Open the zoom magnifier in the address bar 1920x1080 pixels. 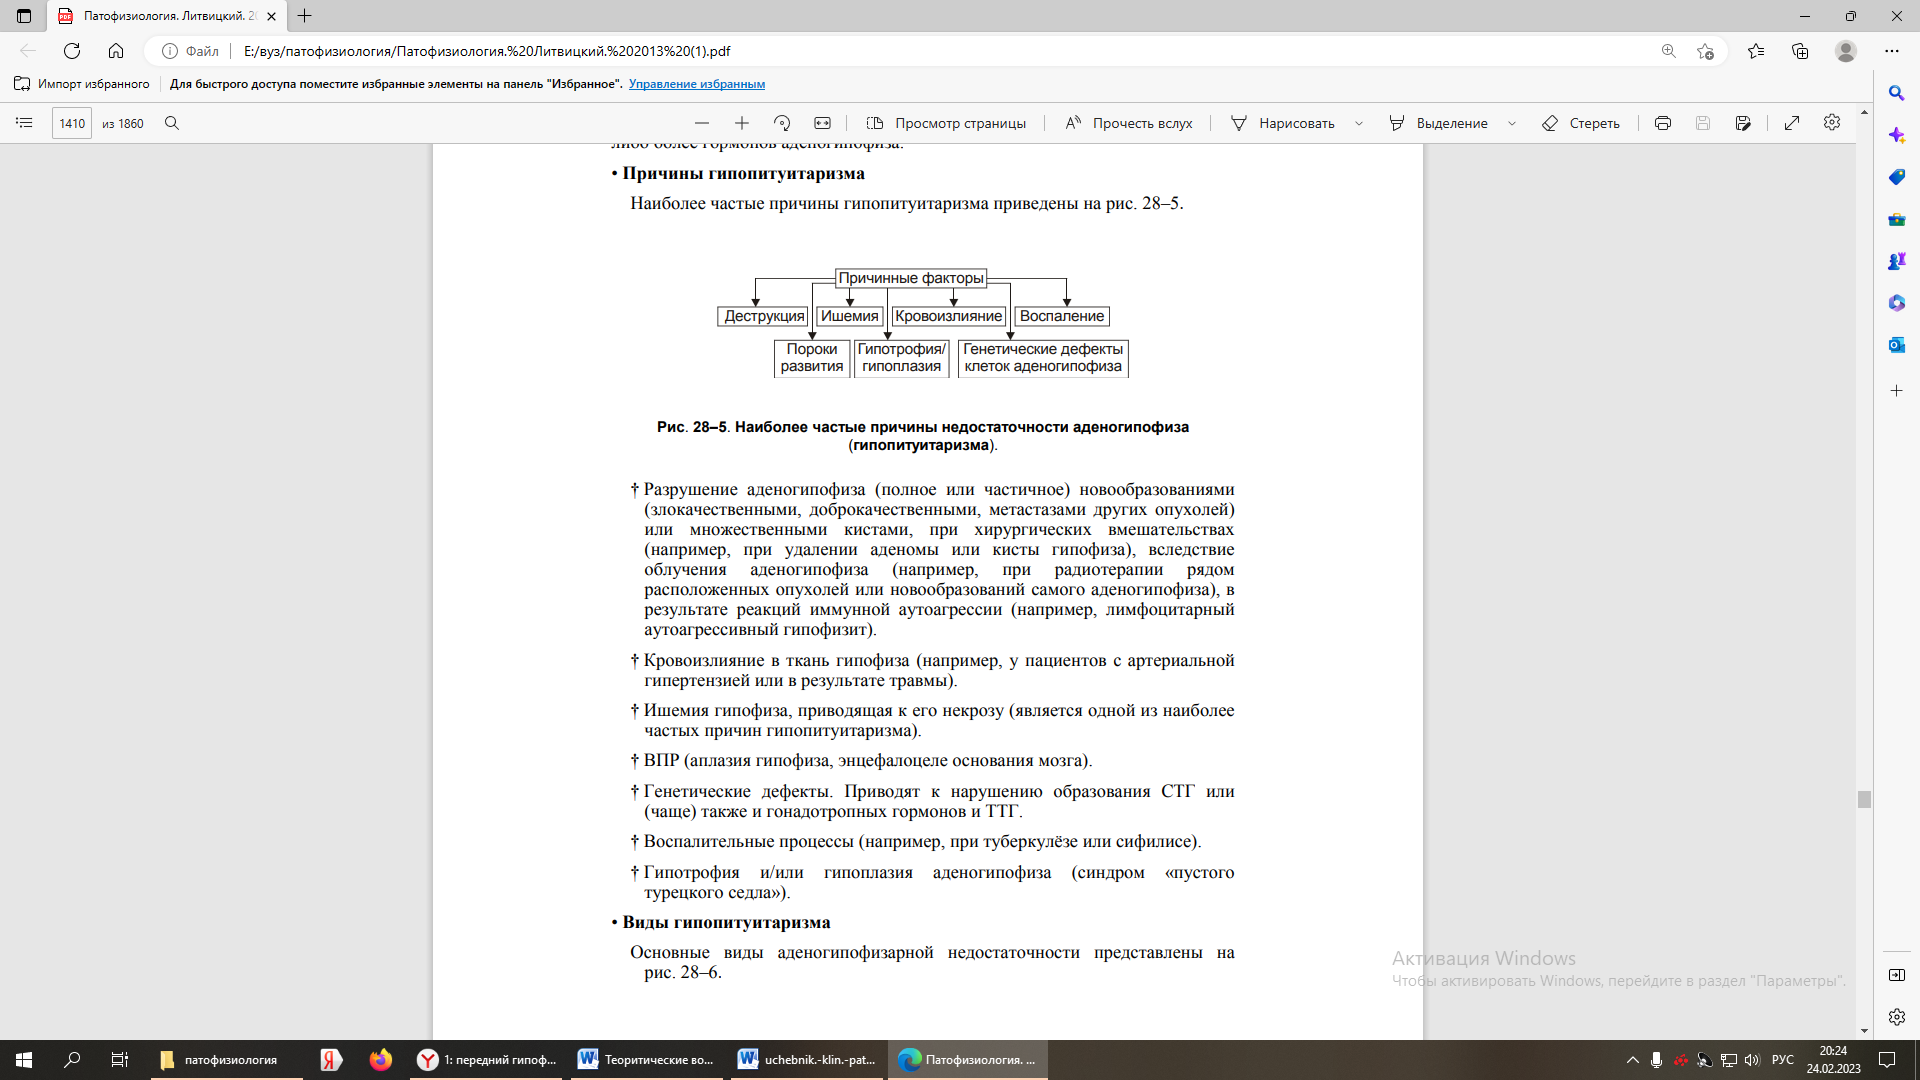click(x=1668, y=51)
